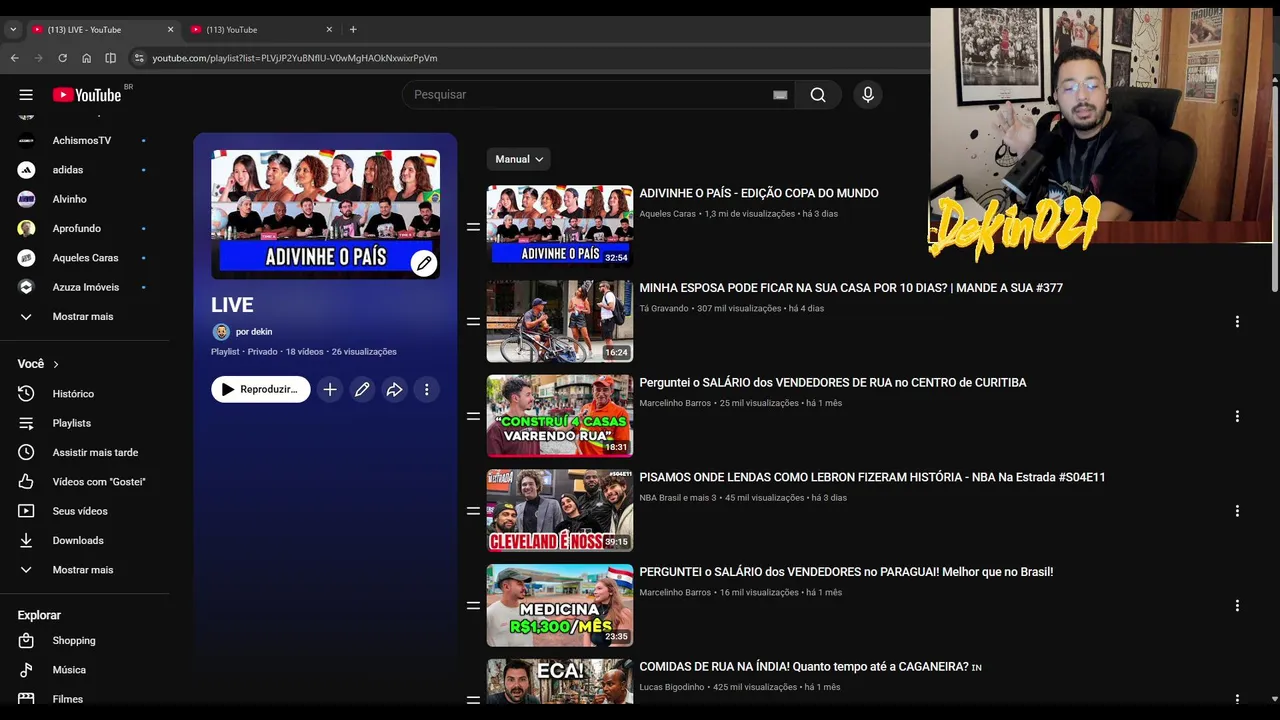Open options for NBA Na Estrada video
The width and height of the screenshot is (1280, 720).
[1237, 511]
